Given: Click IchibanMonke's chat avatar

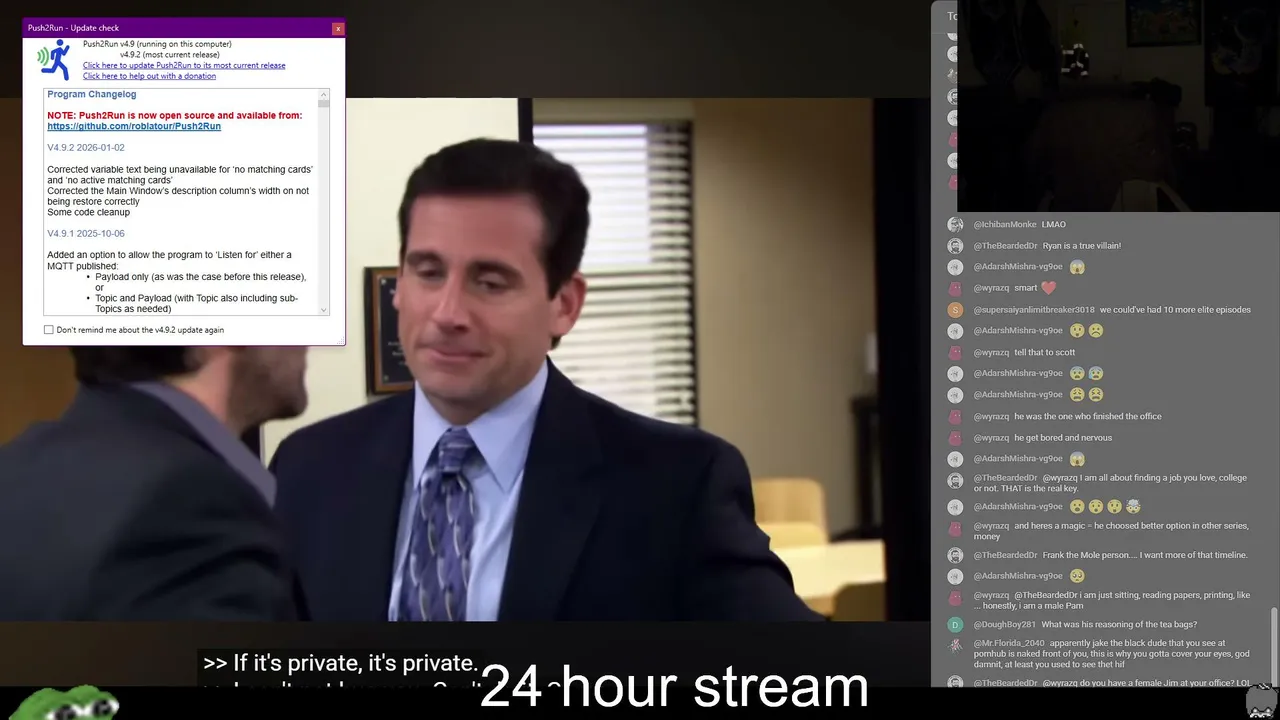Looking at the screenshot, I should coord(955,225).
